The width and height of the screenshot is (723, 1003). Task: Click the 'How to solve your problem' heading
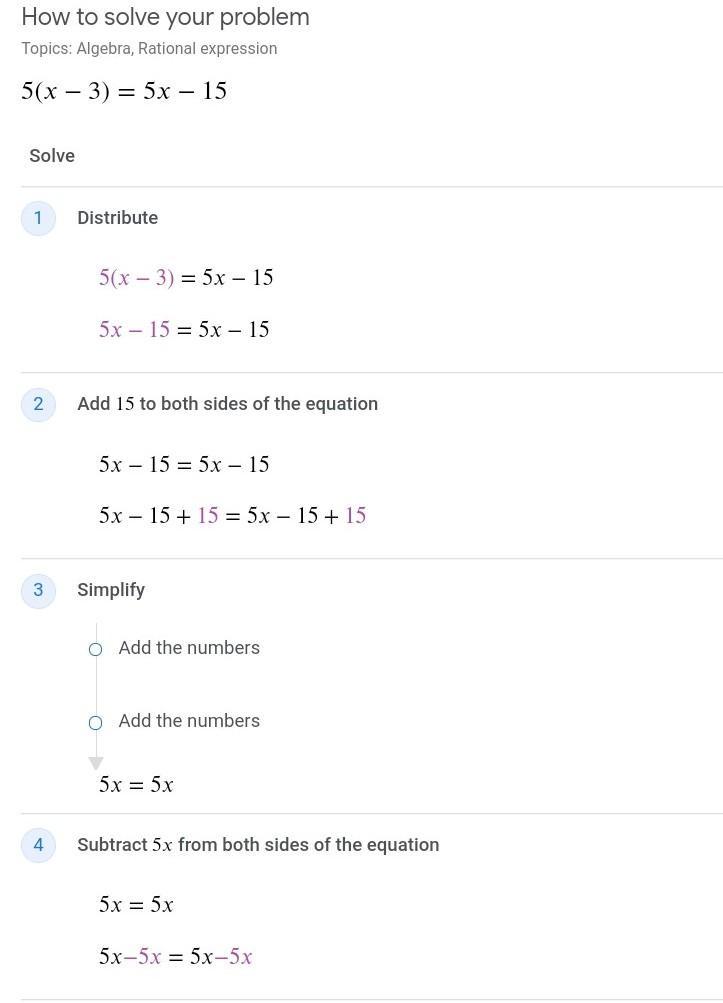tap(165, 17)
